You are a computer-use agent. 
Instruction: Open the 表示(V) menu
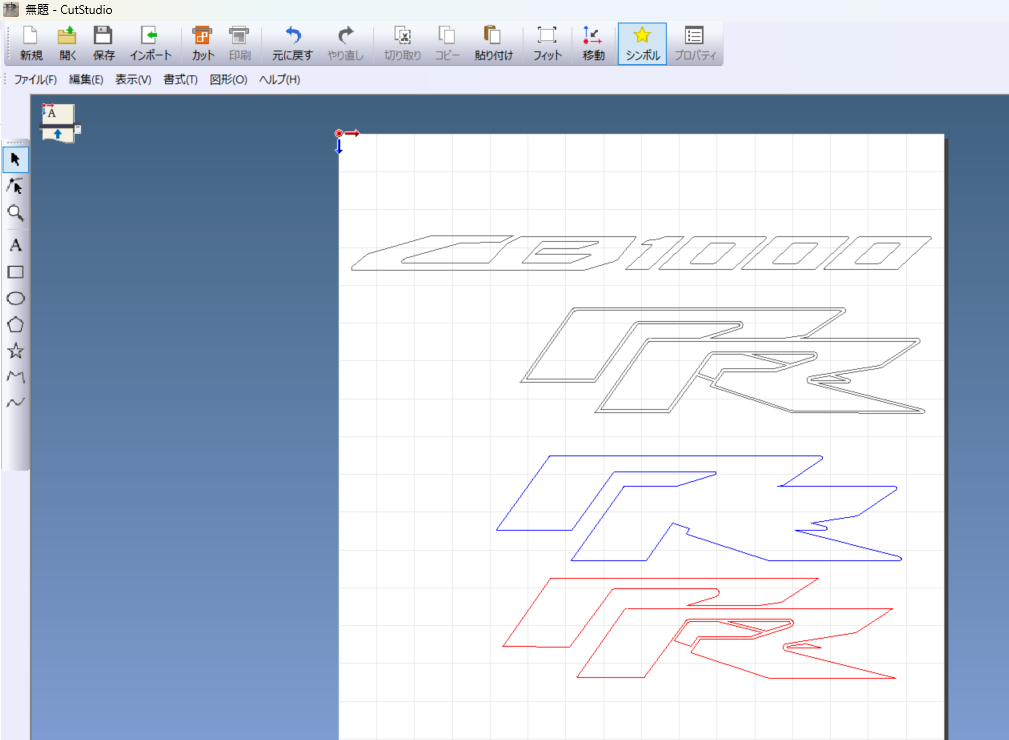[133, 80]
